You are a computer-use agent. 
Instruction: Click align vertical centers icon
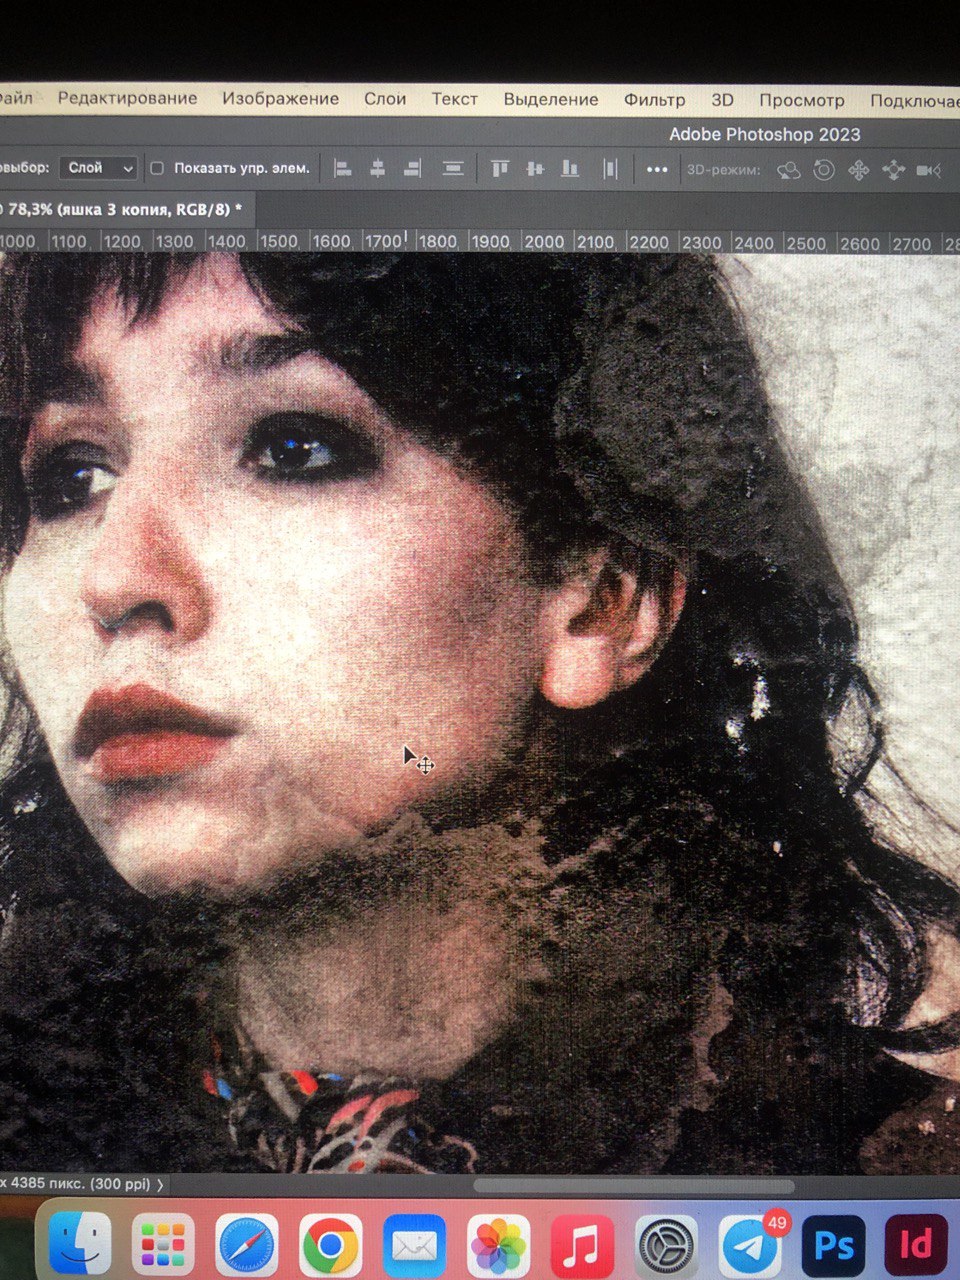(x=535, y=169)
